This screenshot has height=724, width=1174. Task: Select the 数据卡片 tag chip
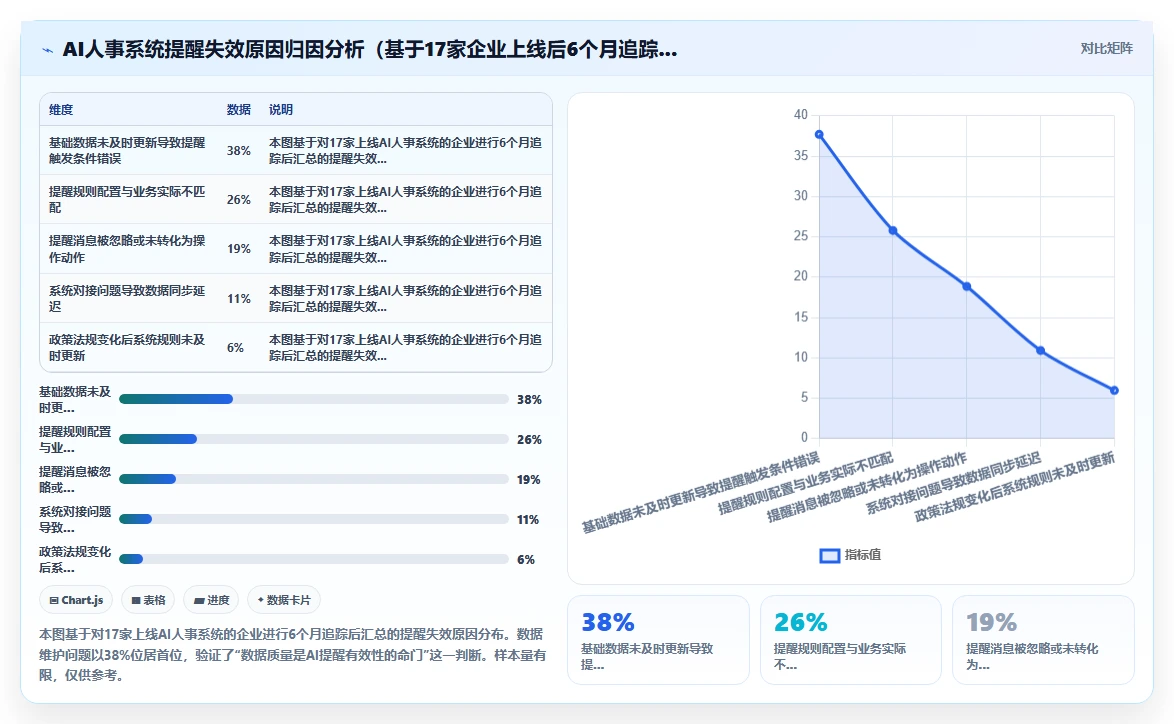coord(284,600)
